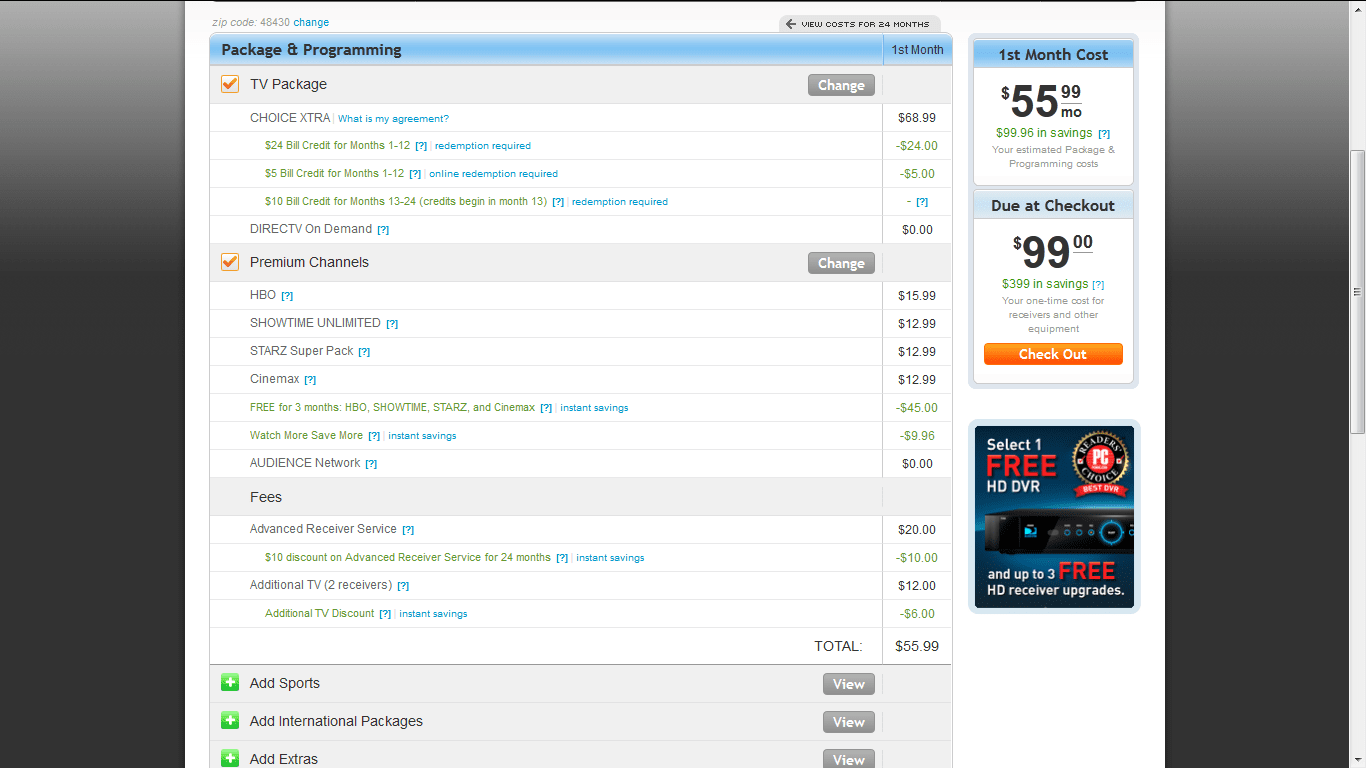The width and height of the screenshot is (1366, 768).
Task: Click the Free HD DVR promo banner
Action: click(x=1054, y=517)
